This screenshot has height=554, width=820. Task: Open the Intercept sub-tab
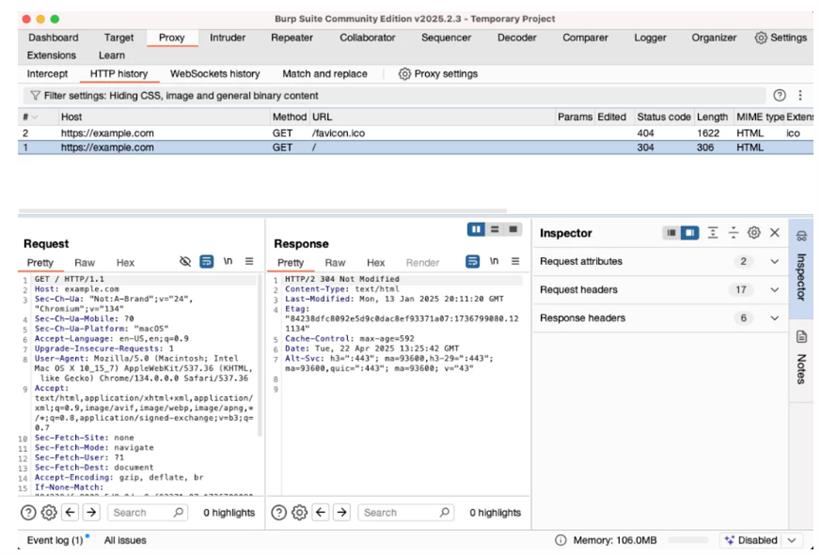(x=48, y=74)
